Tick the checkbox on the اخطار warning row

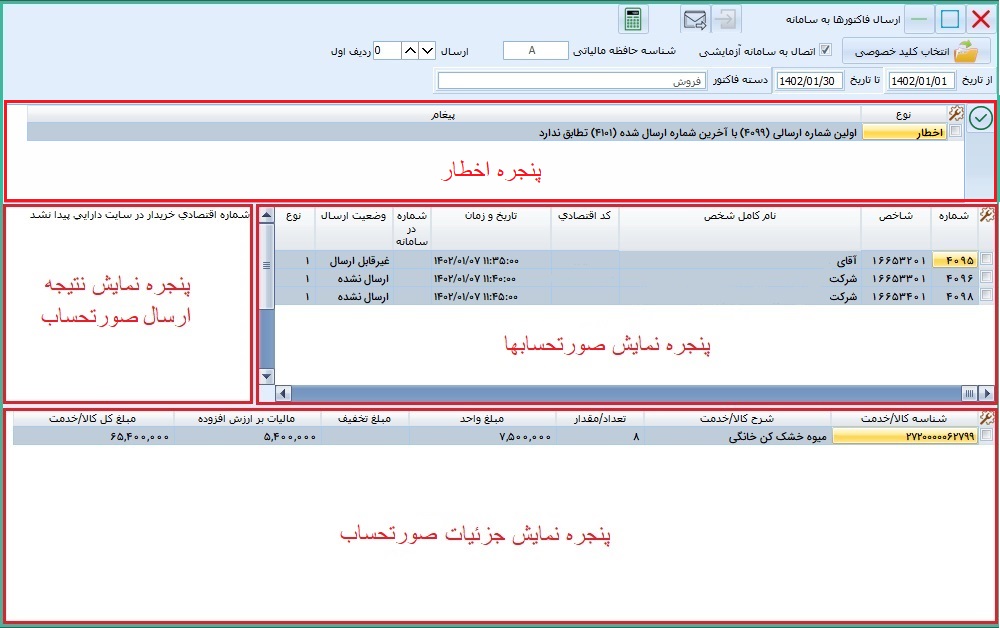point(956,132)
